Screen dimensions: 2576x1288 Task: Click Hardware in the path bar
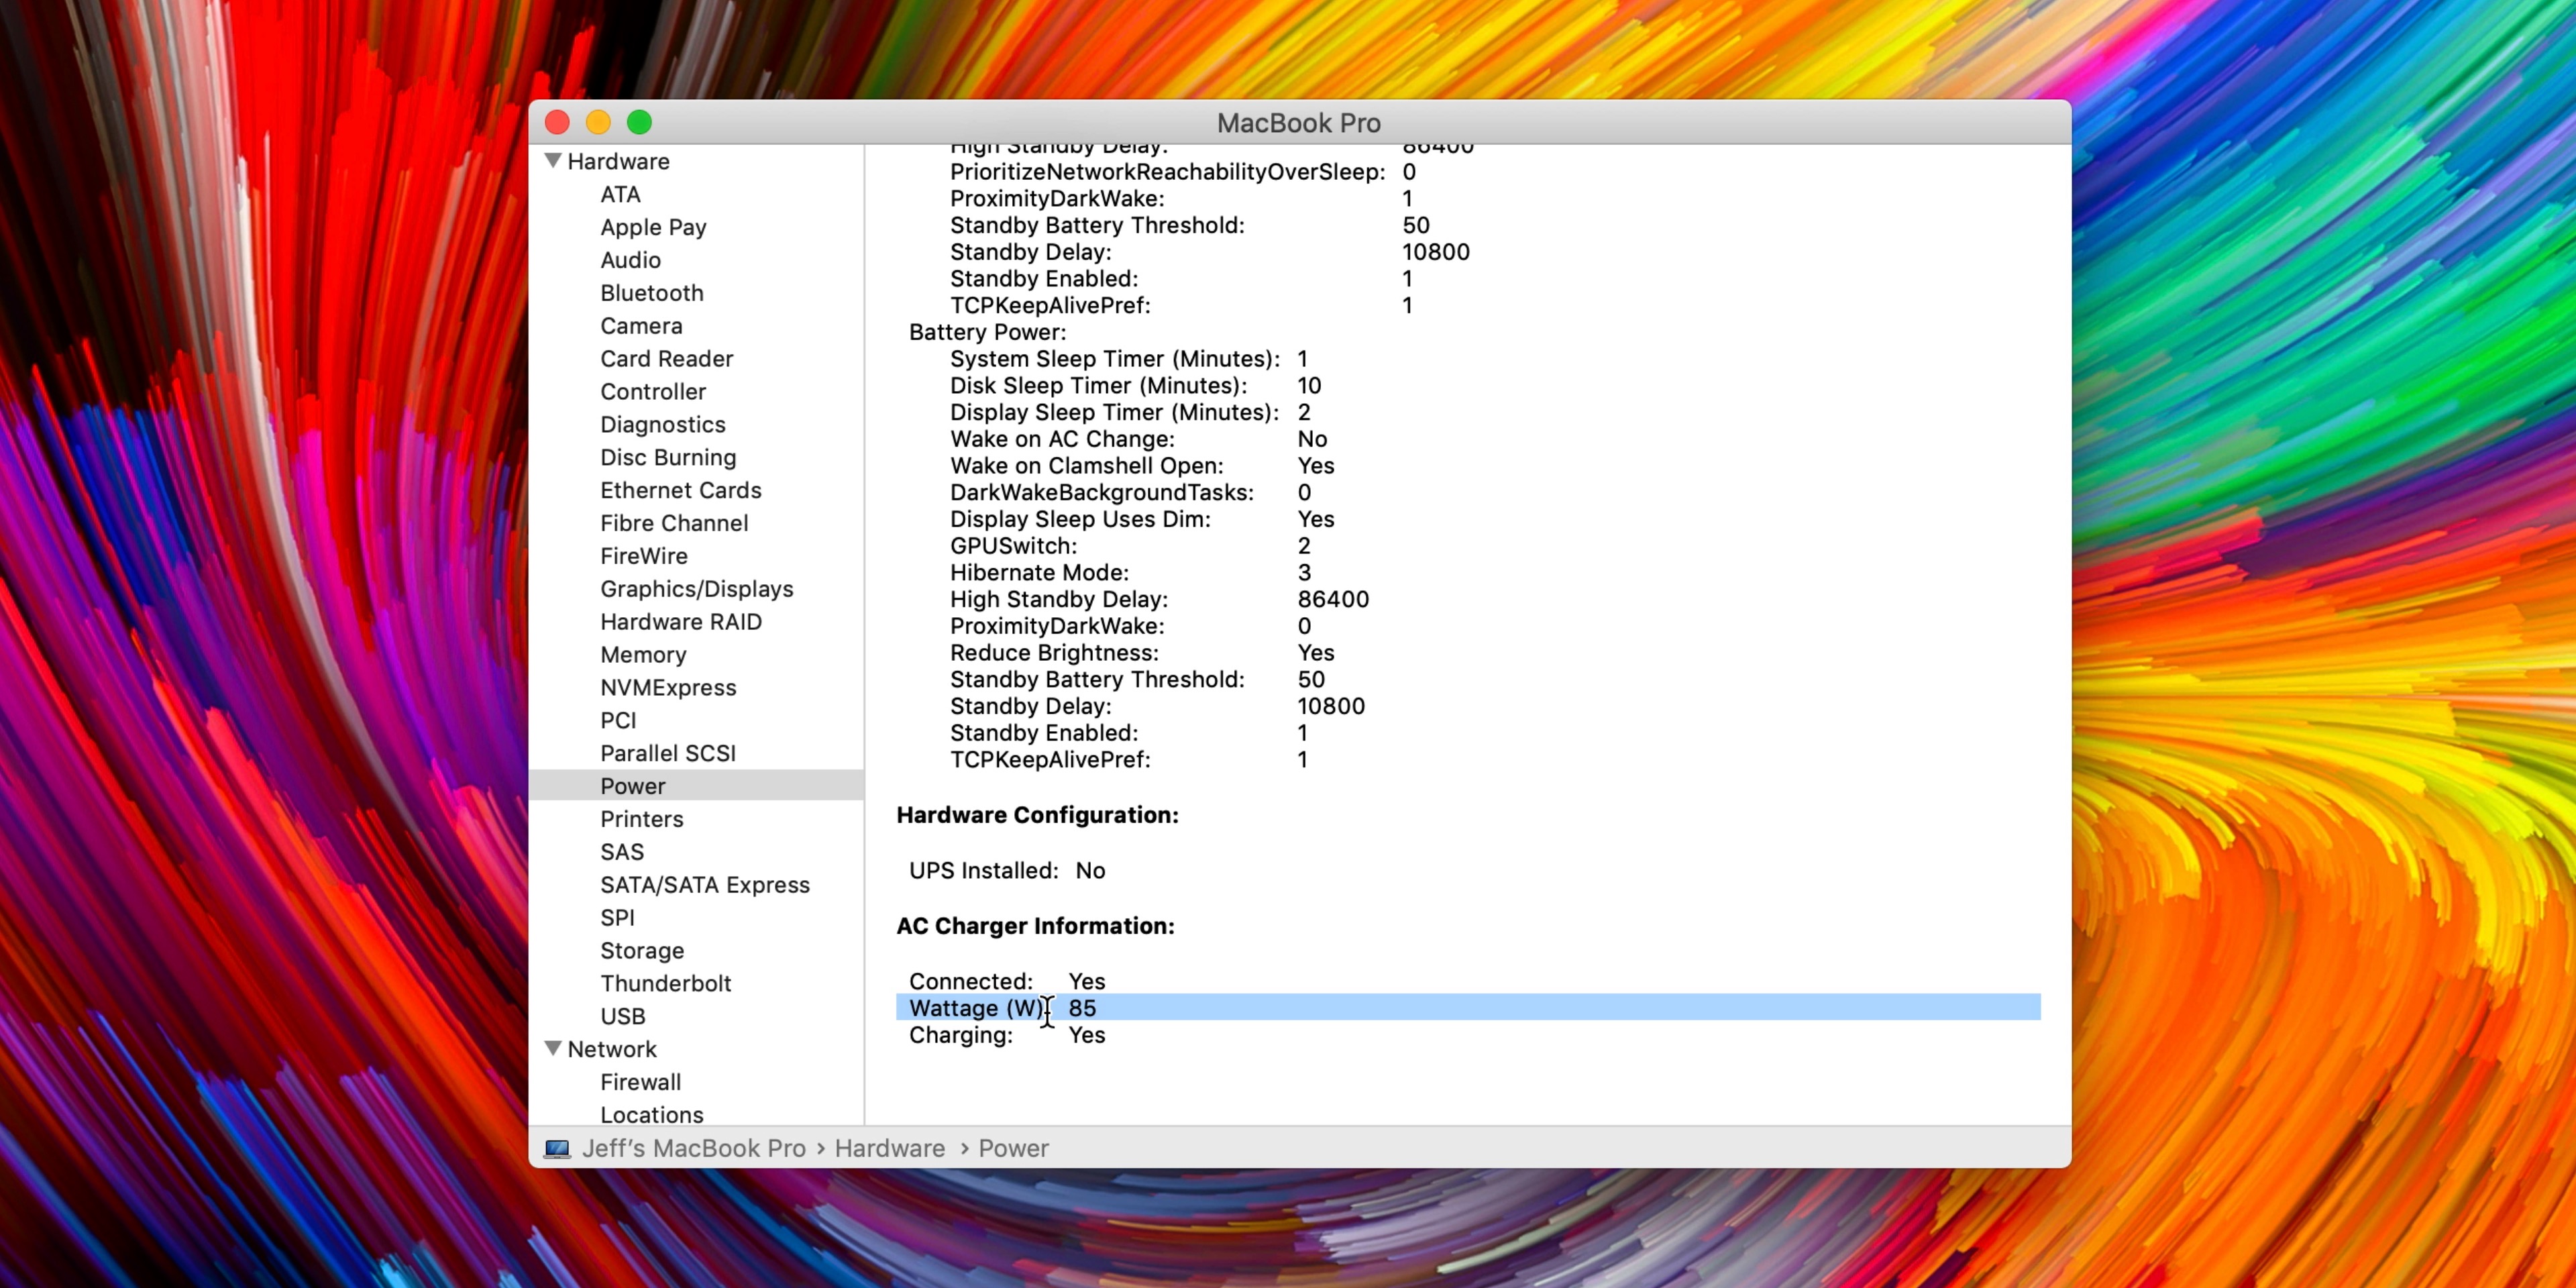click(x=889, y=1149)
